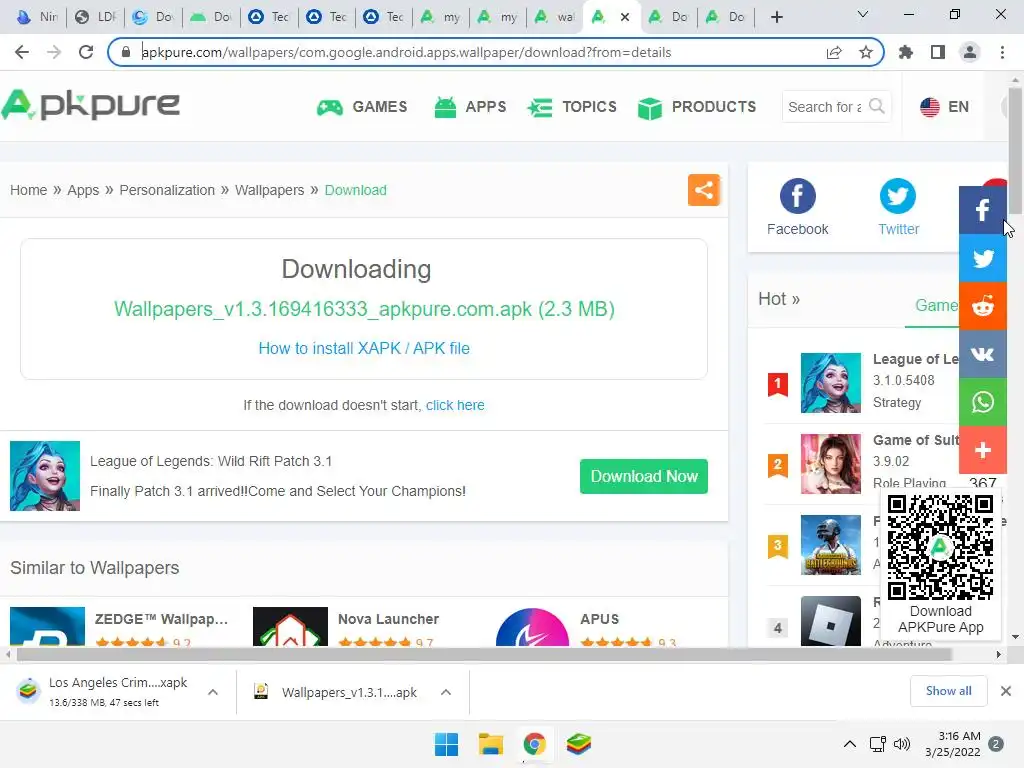Share via VK in floating sidebar
Viewport: 1024px width, 768px height.
click(982, 354)
